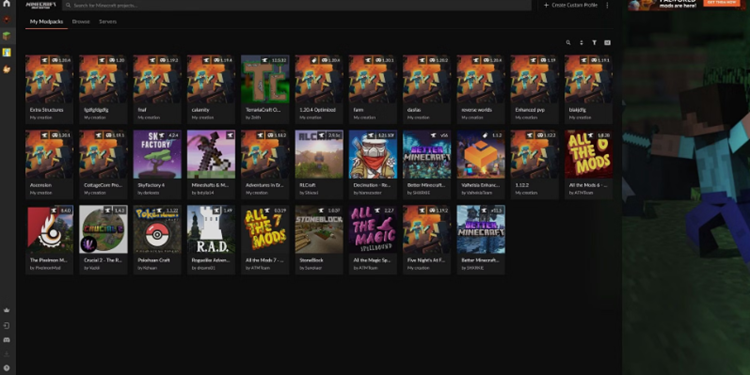Switch to the Browse tab
The width and height of the screenshot is (750, 375).
point(81,22)
